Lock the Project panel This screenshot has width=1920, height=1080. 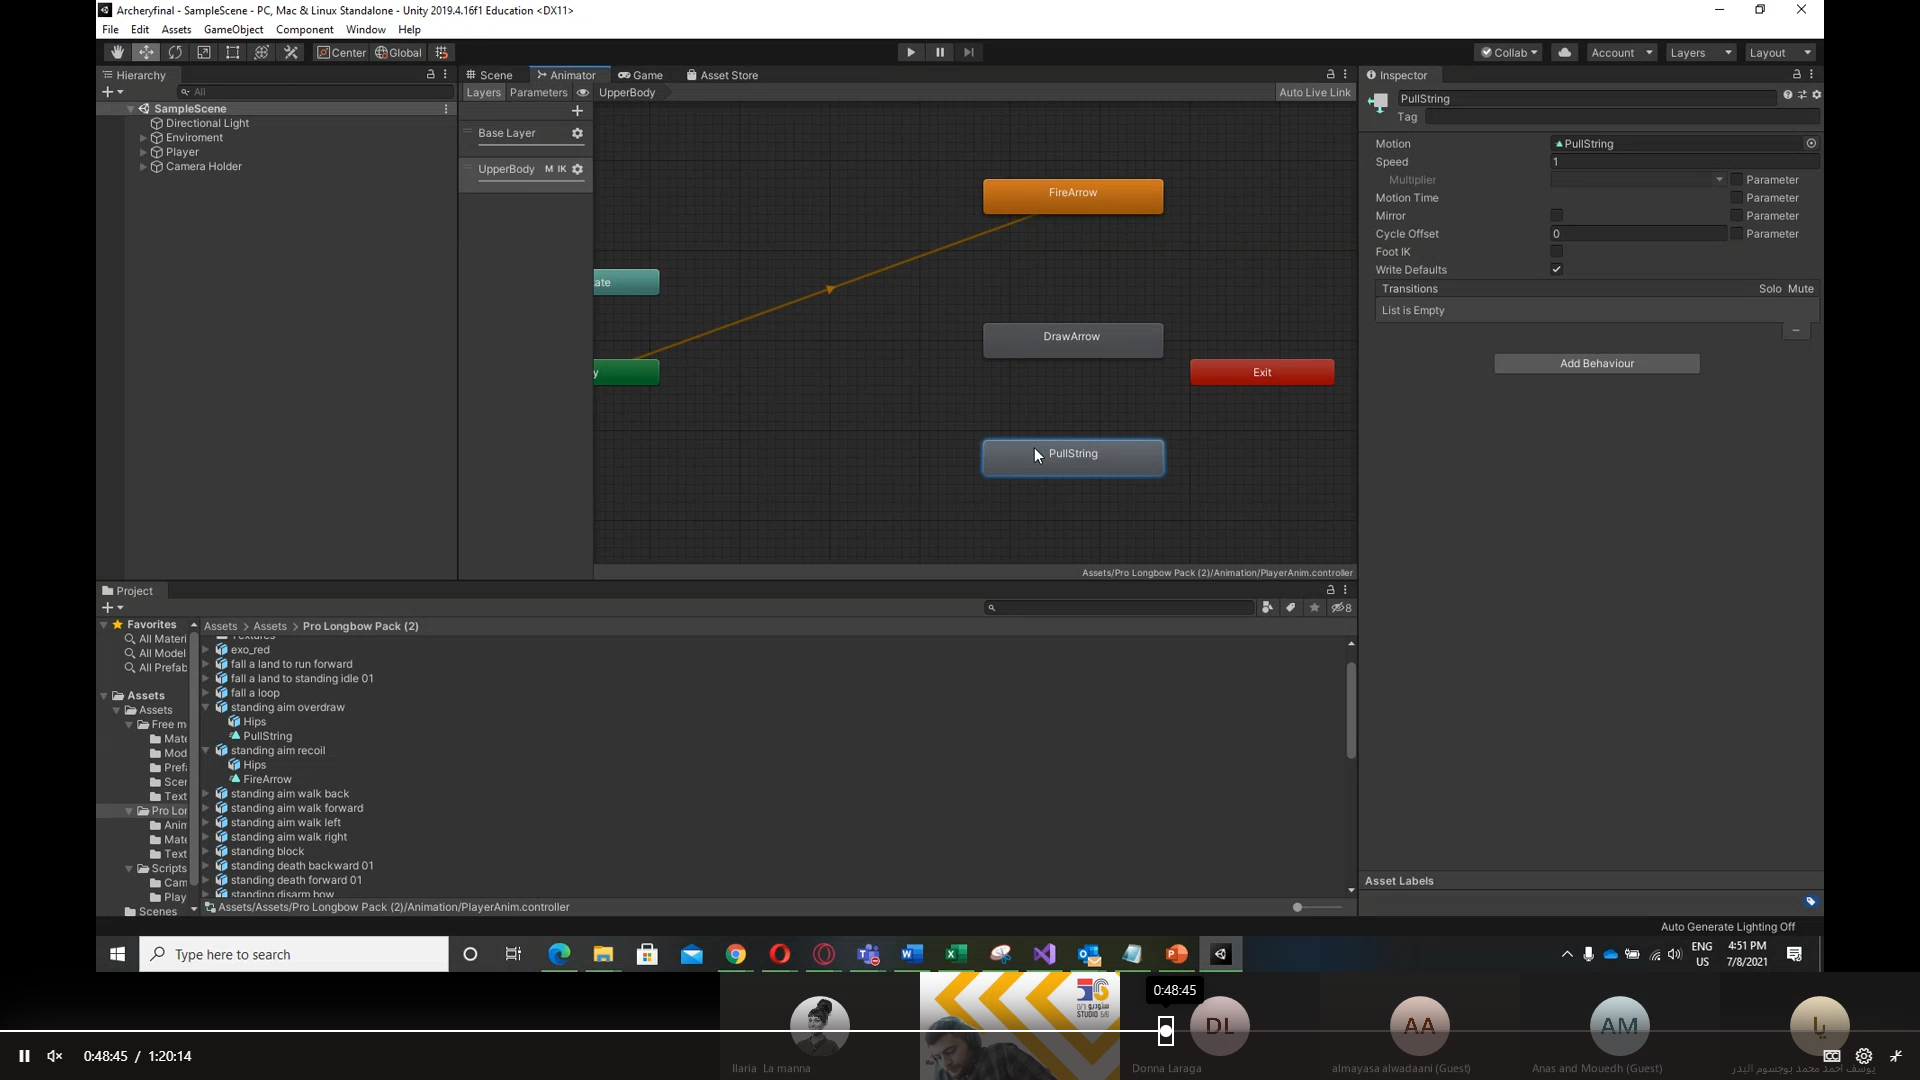pyautogui.click(x=1330, y=591)
